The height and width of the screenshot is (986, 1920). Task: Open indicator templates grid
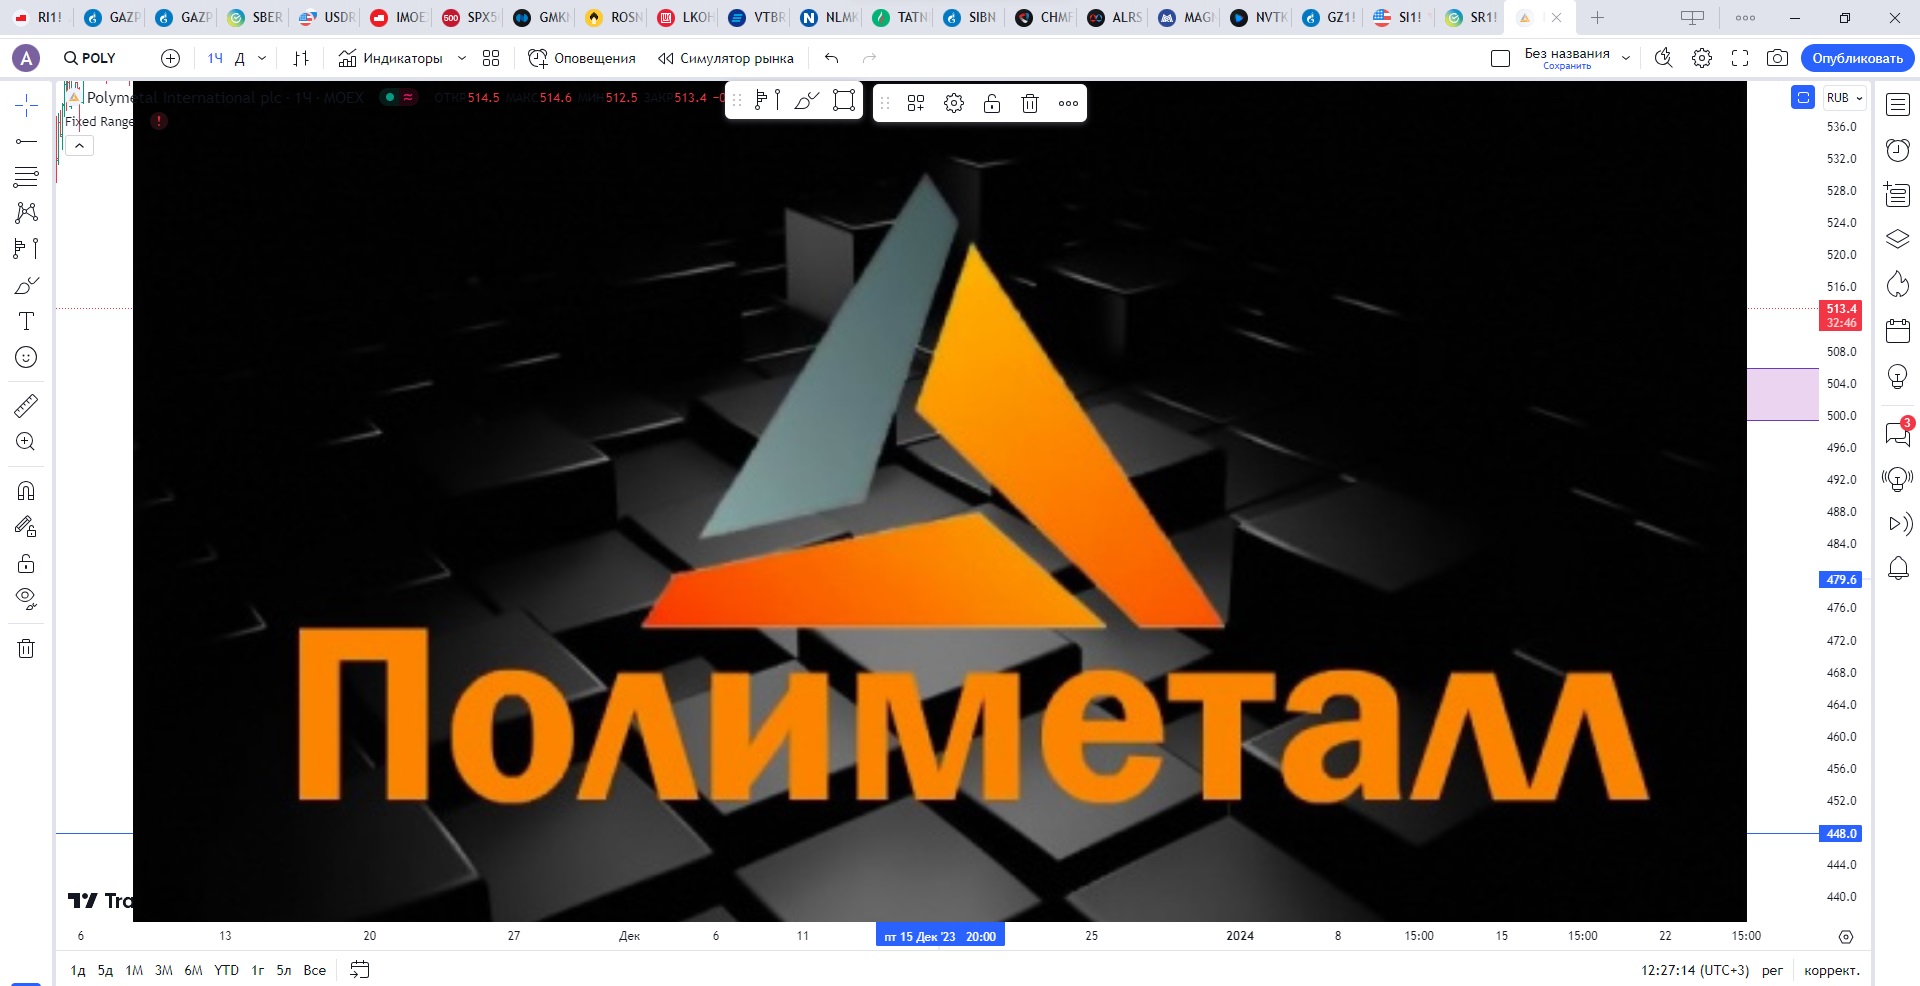491,58
